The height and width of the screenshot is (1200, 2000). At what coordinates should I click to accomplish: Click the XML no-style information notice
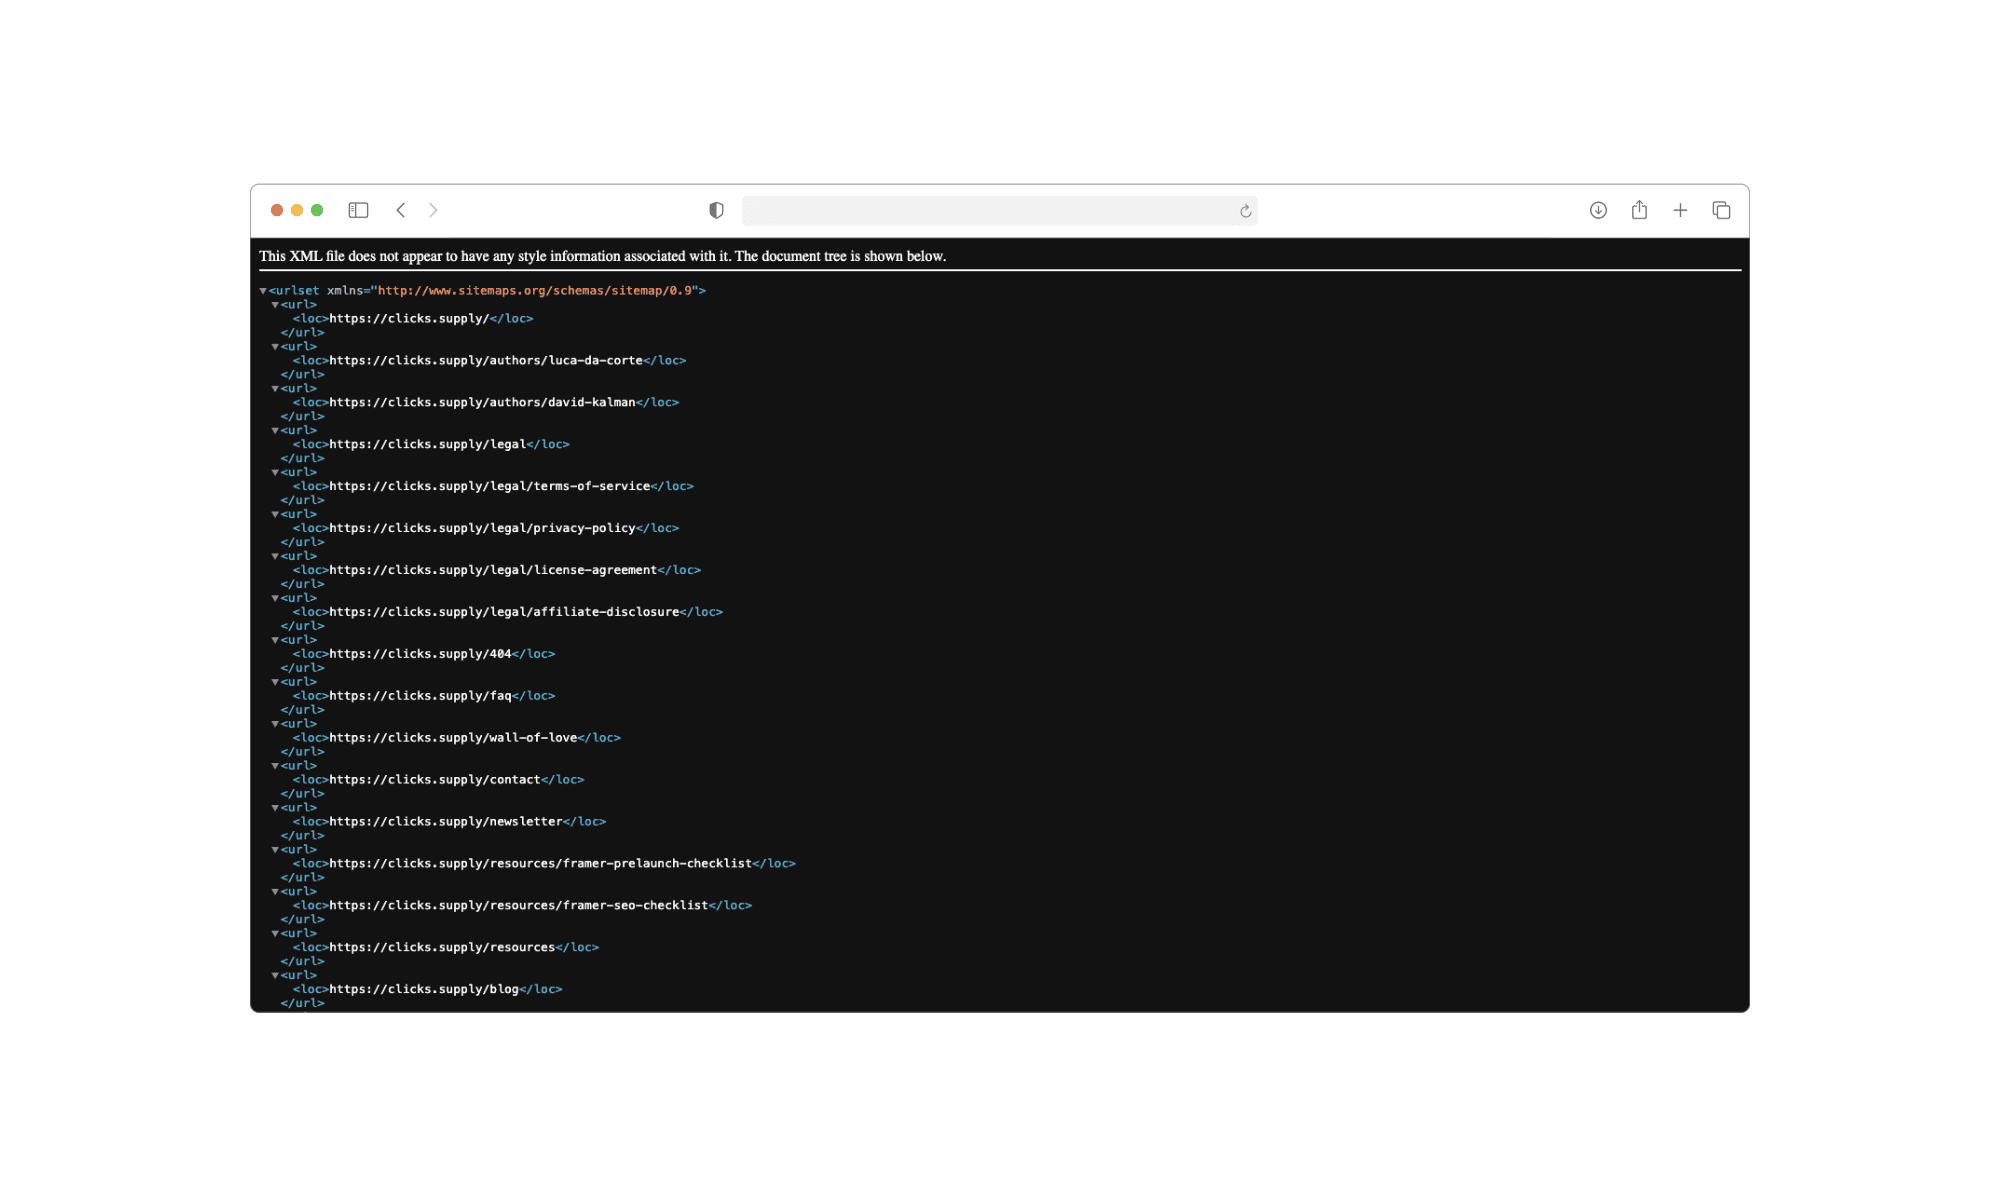pyautogui.click(x=603, y=256)
